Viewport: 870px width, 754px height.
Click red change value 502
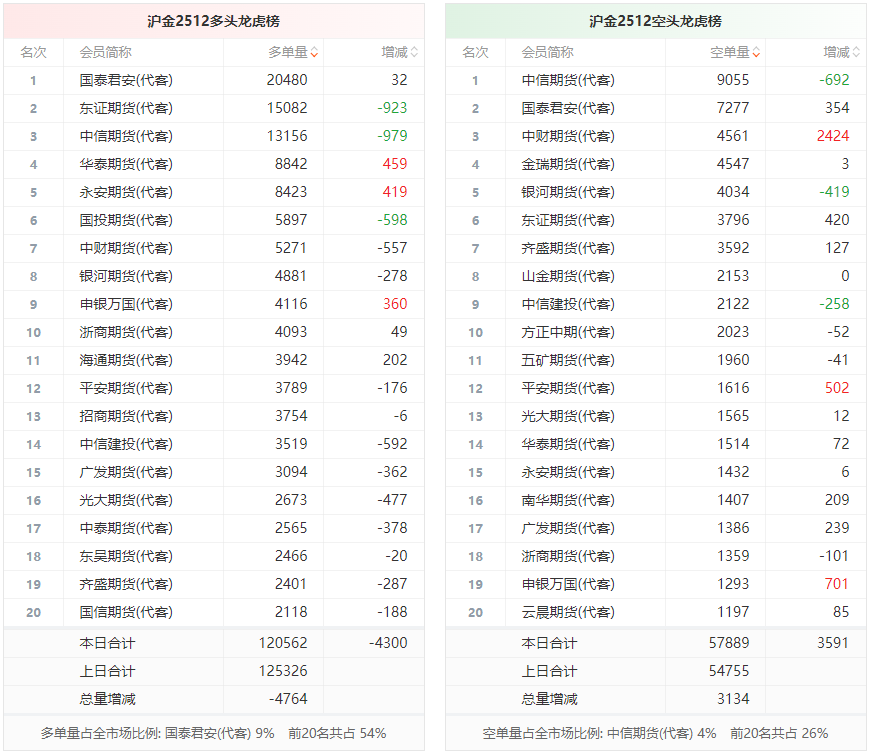(x=837, y=388)
